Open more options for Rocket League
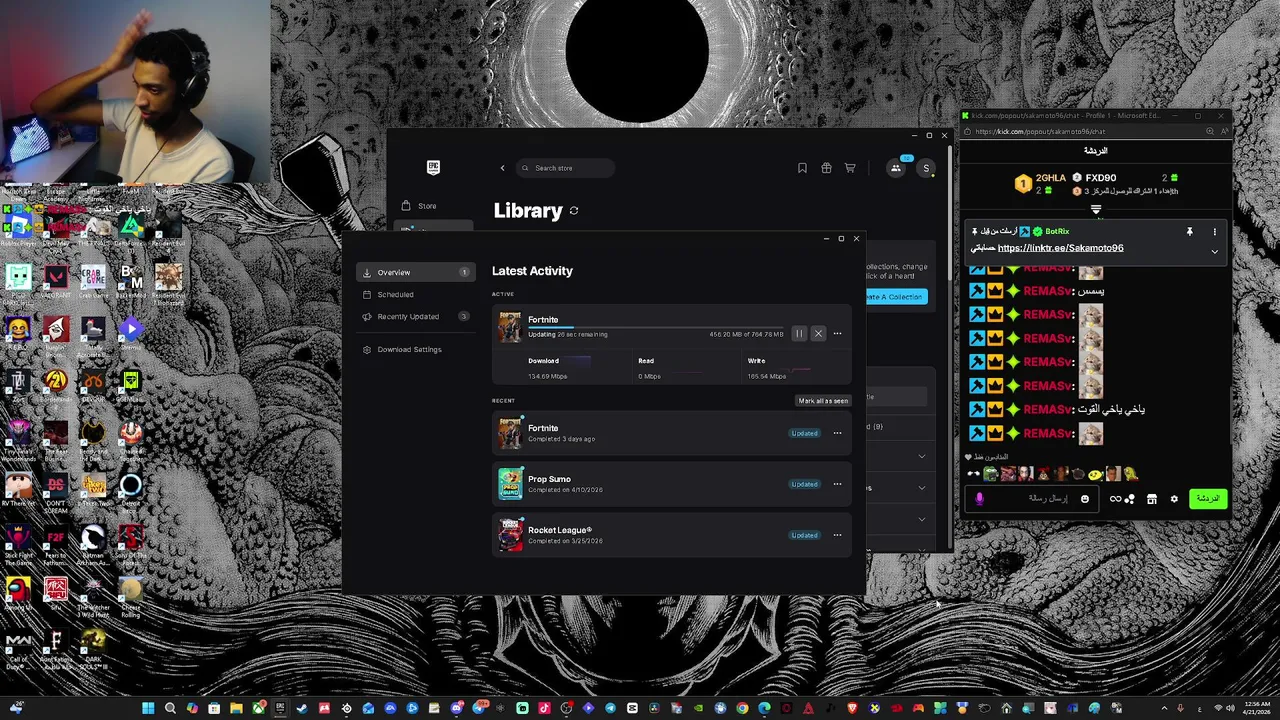 click(x=838, y=535)
